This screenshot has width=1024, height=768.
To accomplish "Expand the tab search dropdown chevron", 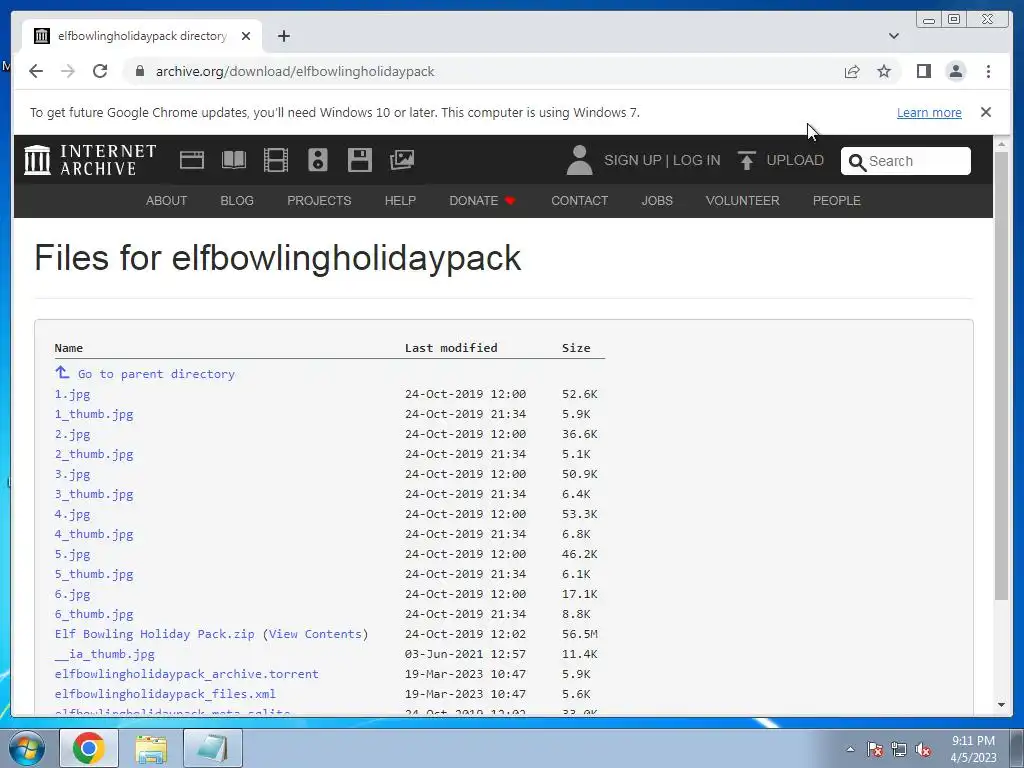I will [893, 36].
